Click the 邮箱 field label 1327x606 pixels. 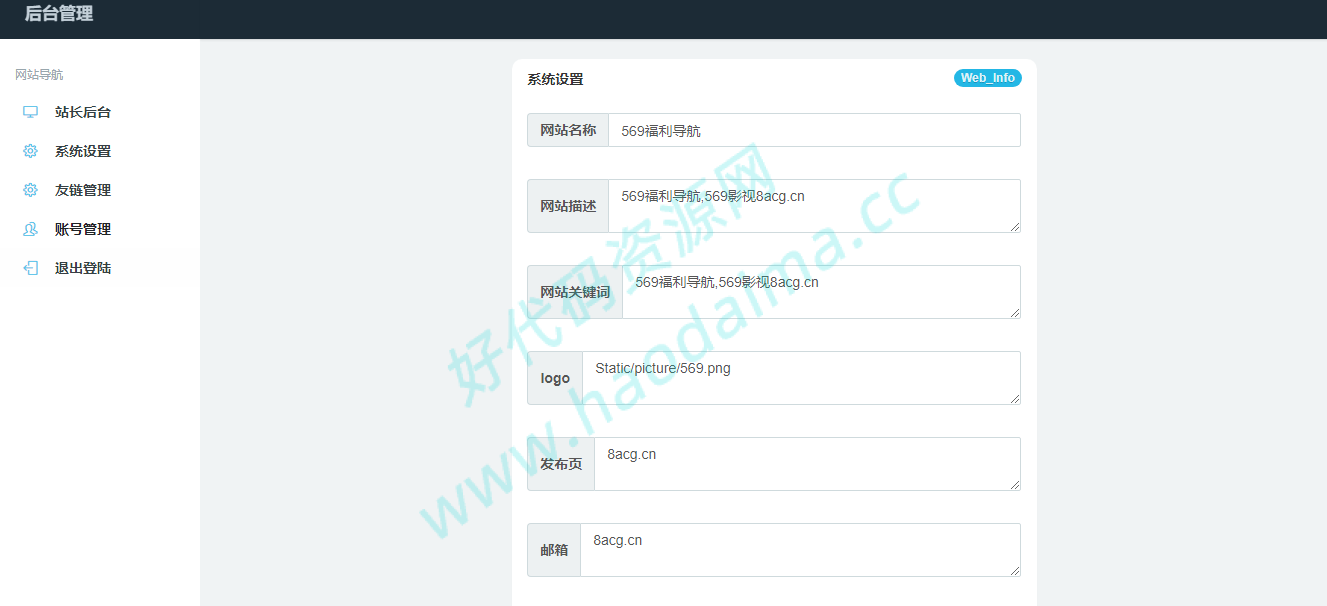click(554, 550)
